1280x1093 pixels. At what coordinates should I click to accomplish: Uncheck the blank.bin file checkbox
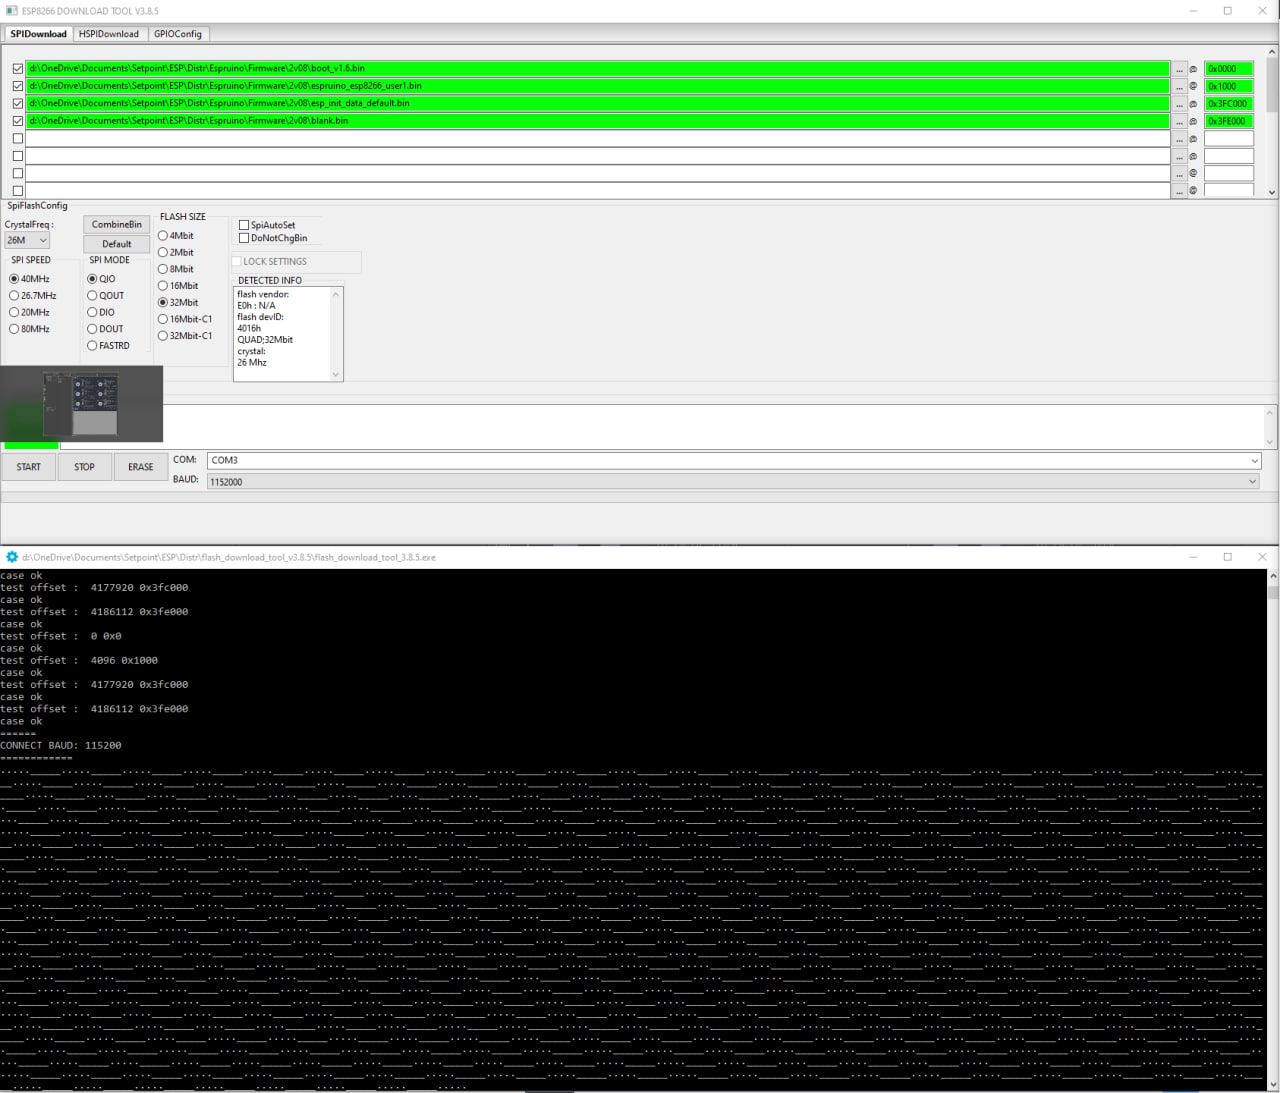18,121
